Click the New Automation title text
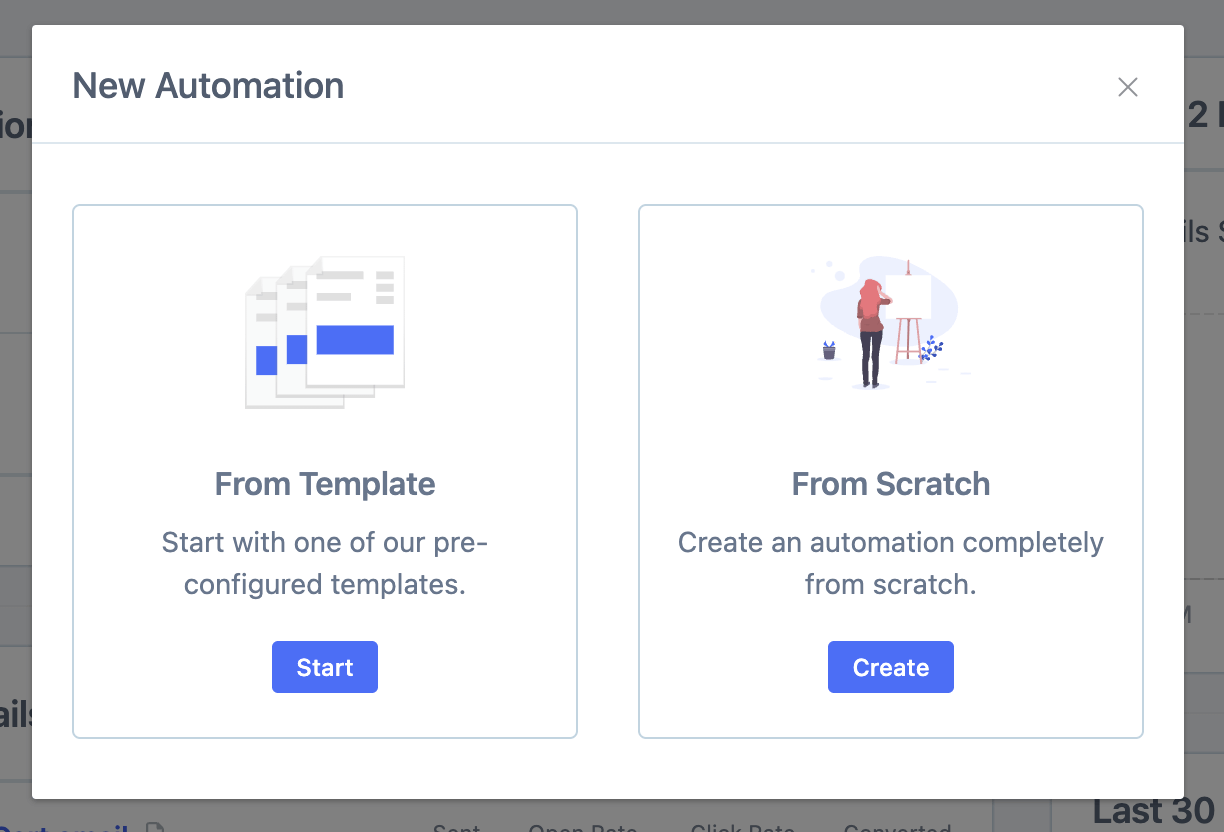 207,86
